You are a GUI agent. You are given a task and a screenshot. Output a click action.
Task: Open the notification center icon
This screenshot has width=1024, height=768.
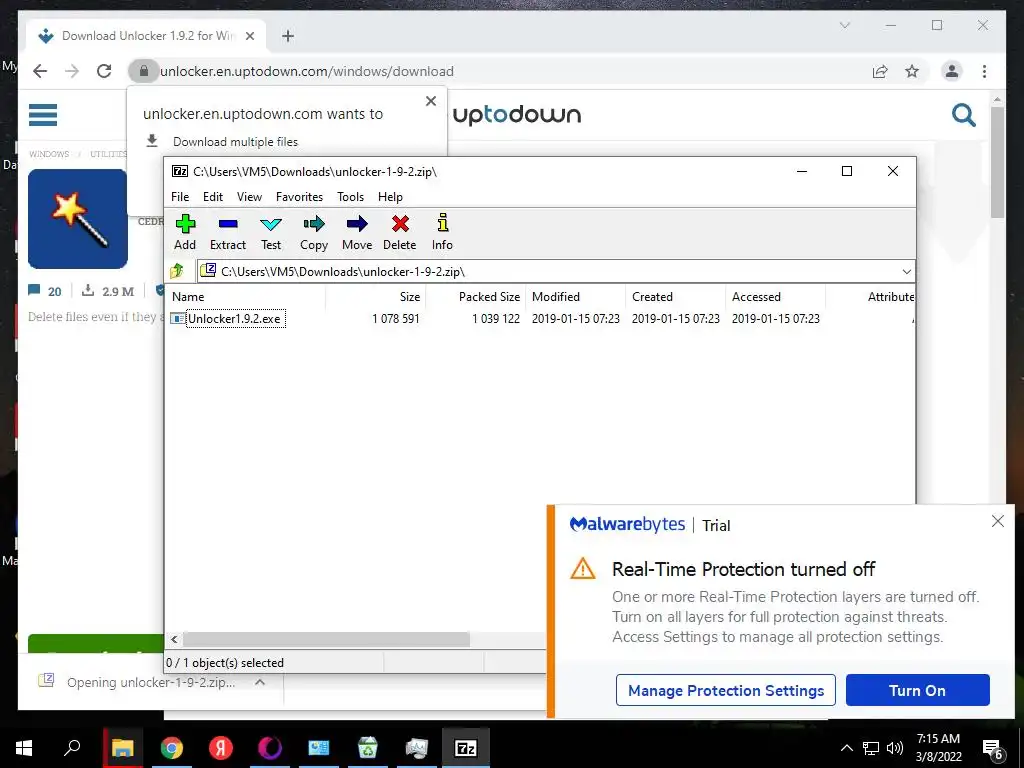point(993,748)
